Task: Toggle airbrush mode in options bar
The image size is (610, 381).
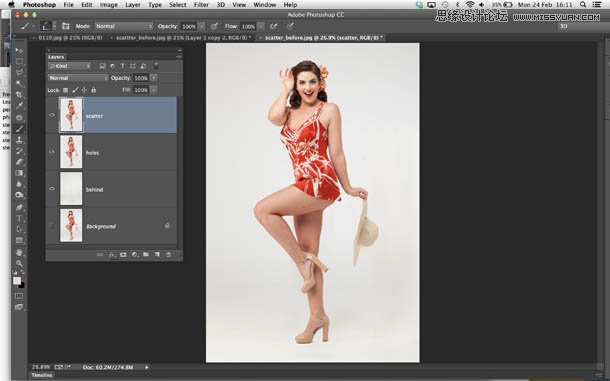Action: coord(274,26)
